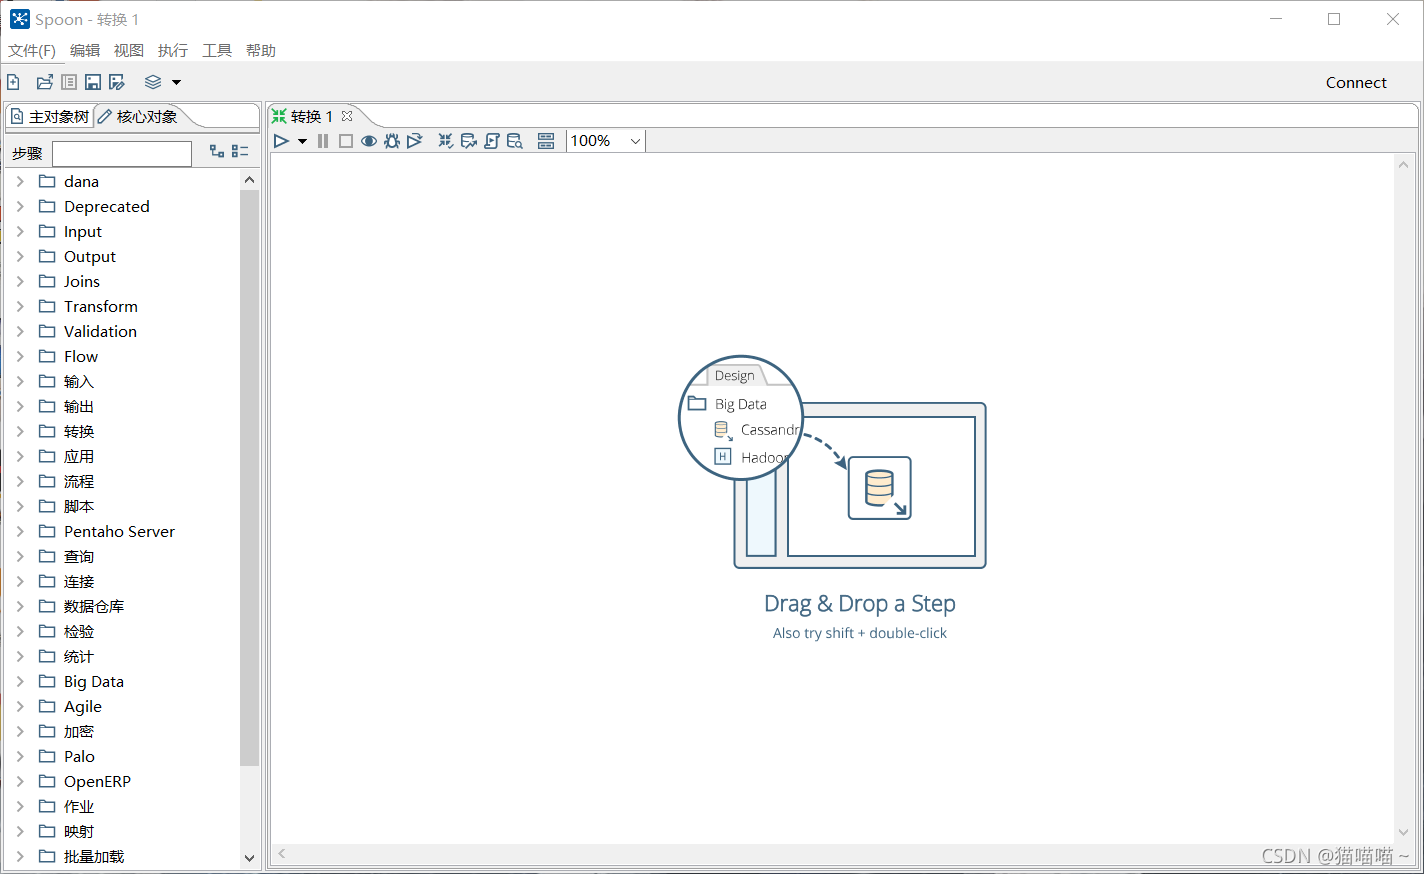Screen dimensions: 1424x874
Task: Pause the running transformation
Action: tap(323, 141)
